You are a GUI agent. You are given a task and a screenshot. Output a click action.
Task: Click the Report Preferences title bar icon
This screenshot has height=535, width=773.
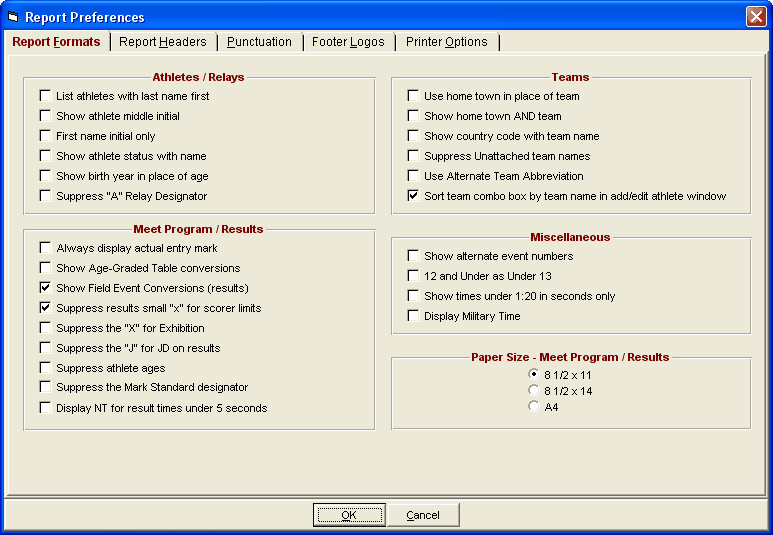pos(13,17)
